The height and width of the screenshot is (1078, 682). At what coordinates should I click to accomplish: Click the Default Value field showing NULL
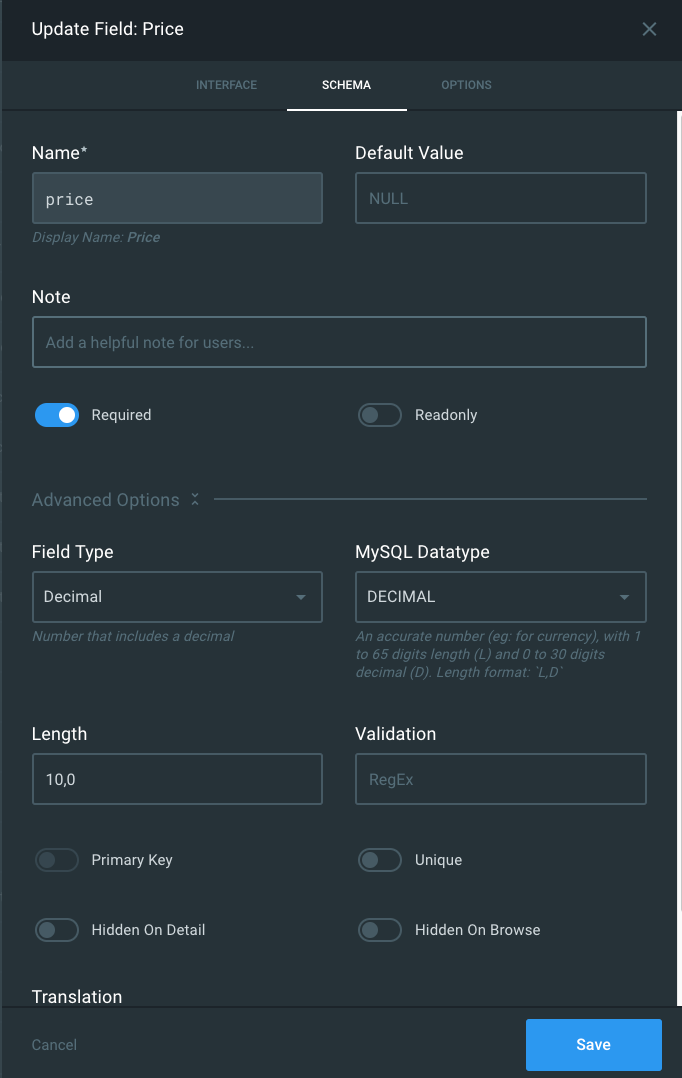500,198
